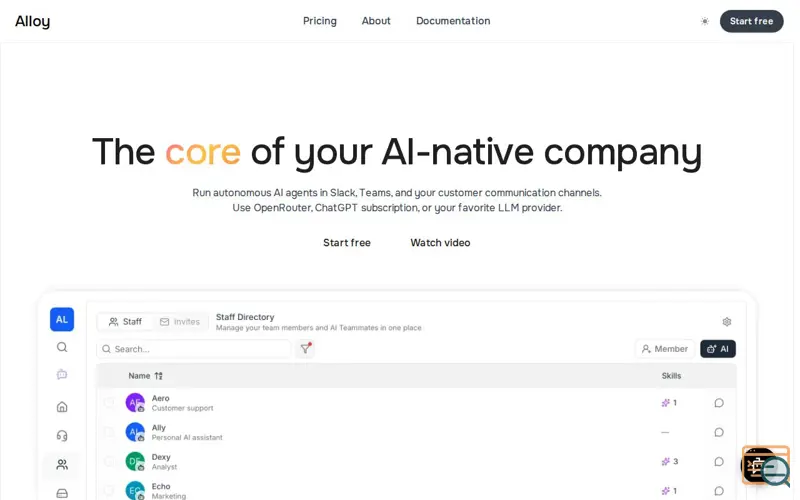Toggle the light/dark theme sun icon

point(705,21)
